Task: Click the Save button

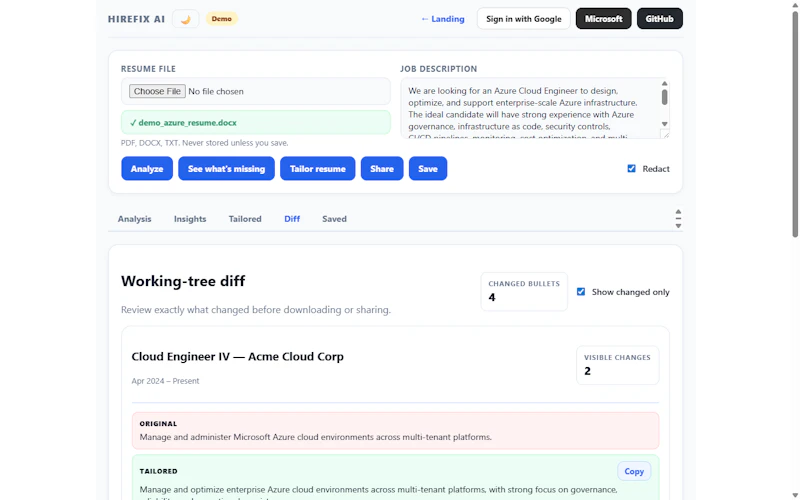Action: pyautogui.click(x=428, y=168)
